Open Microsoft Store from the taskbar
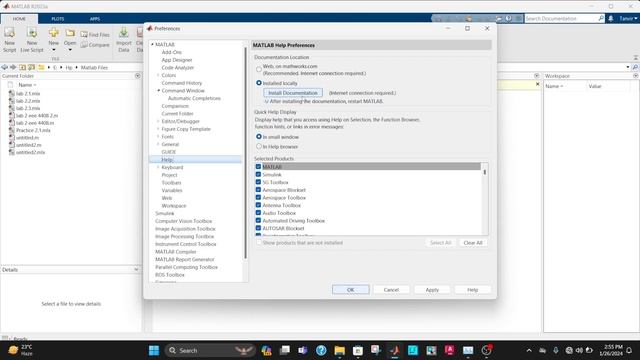Viewport: 640px width, 360px height. click(358, 350)
